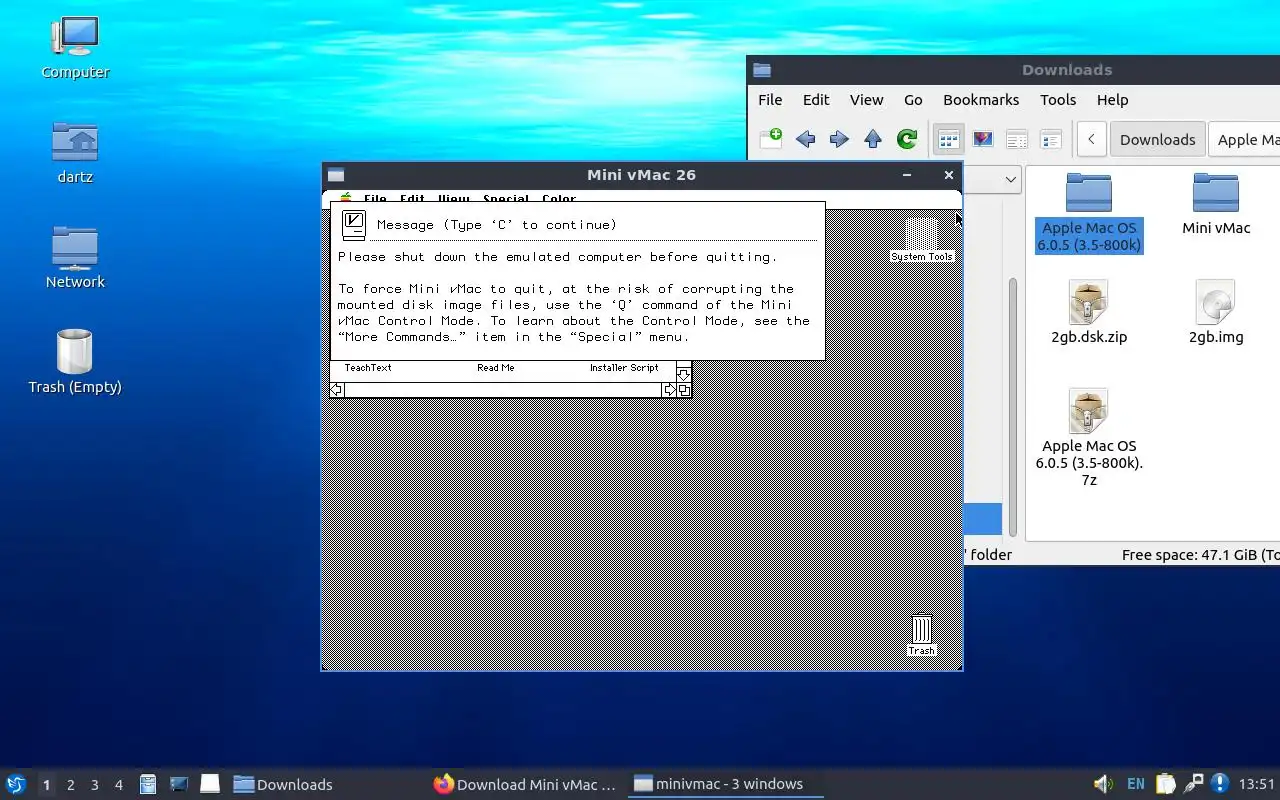Image resolution: width=1280 pixels, height=800 pixels.
Task: Switch to compact list view in file manager
Action: [x=1017, y=139]
